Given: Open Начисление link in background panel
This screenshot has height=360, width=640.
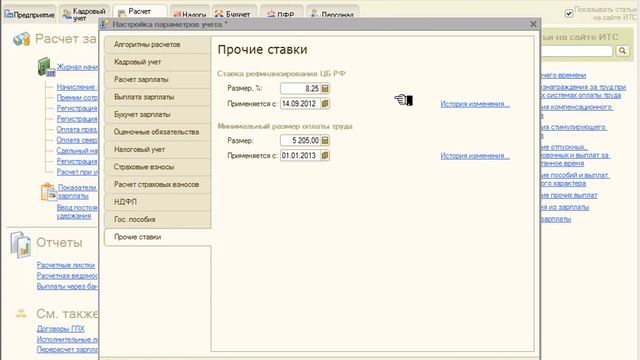Looking at the screenshot, I should point(76,87).
